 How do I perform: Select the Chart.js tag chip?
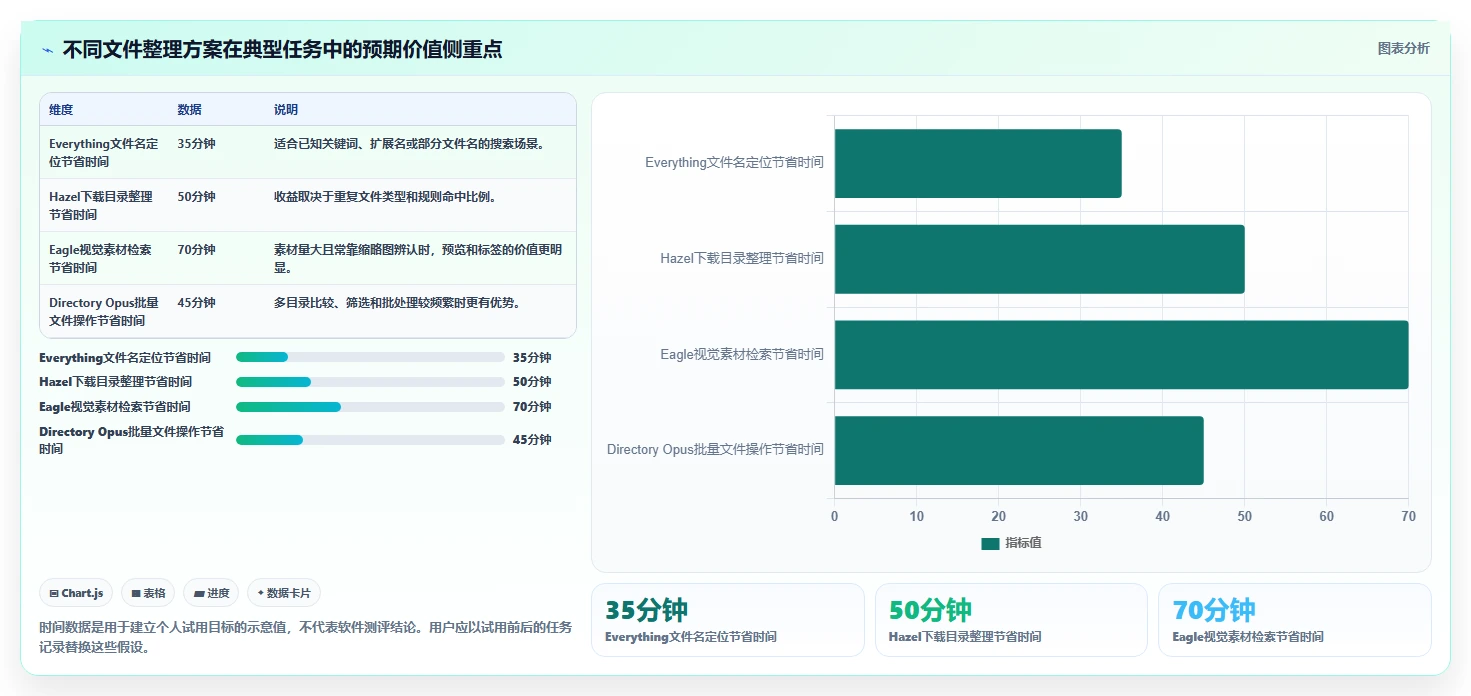click(x=76, y=593)
